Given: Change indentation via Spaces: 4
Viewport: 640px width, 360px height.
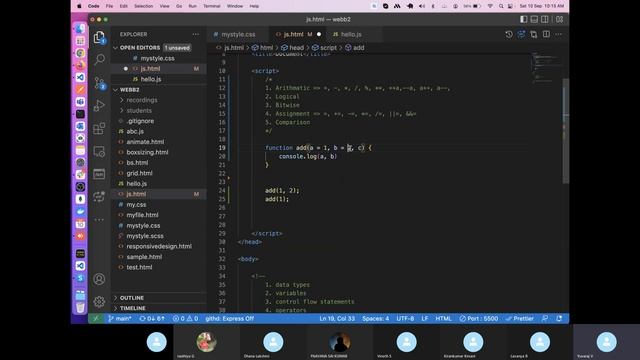Looking at the screenshot, I should (376, 318).
